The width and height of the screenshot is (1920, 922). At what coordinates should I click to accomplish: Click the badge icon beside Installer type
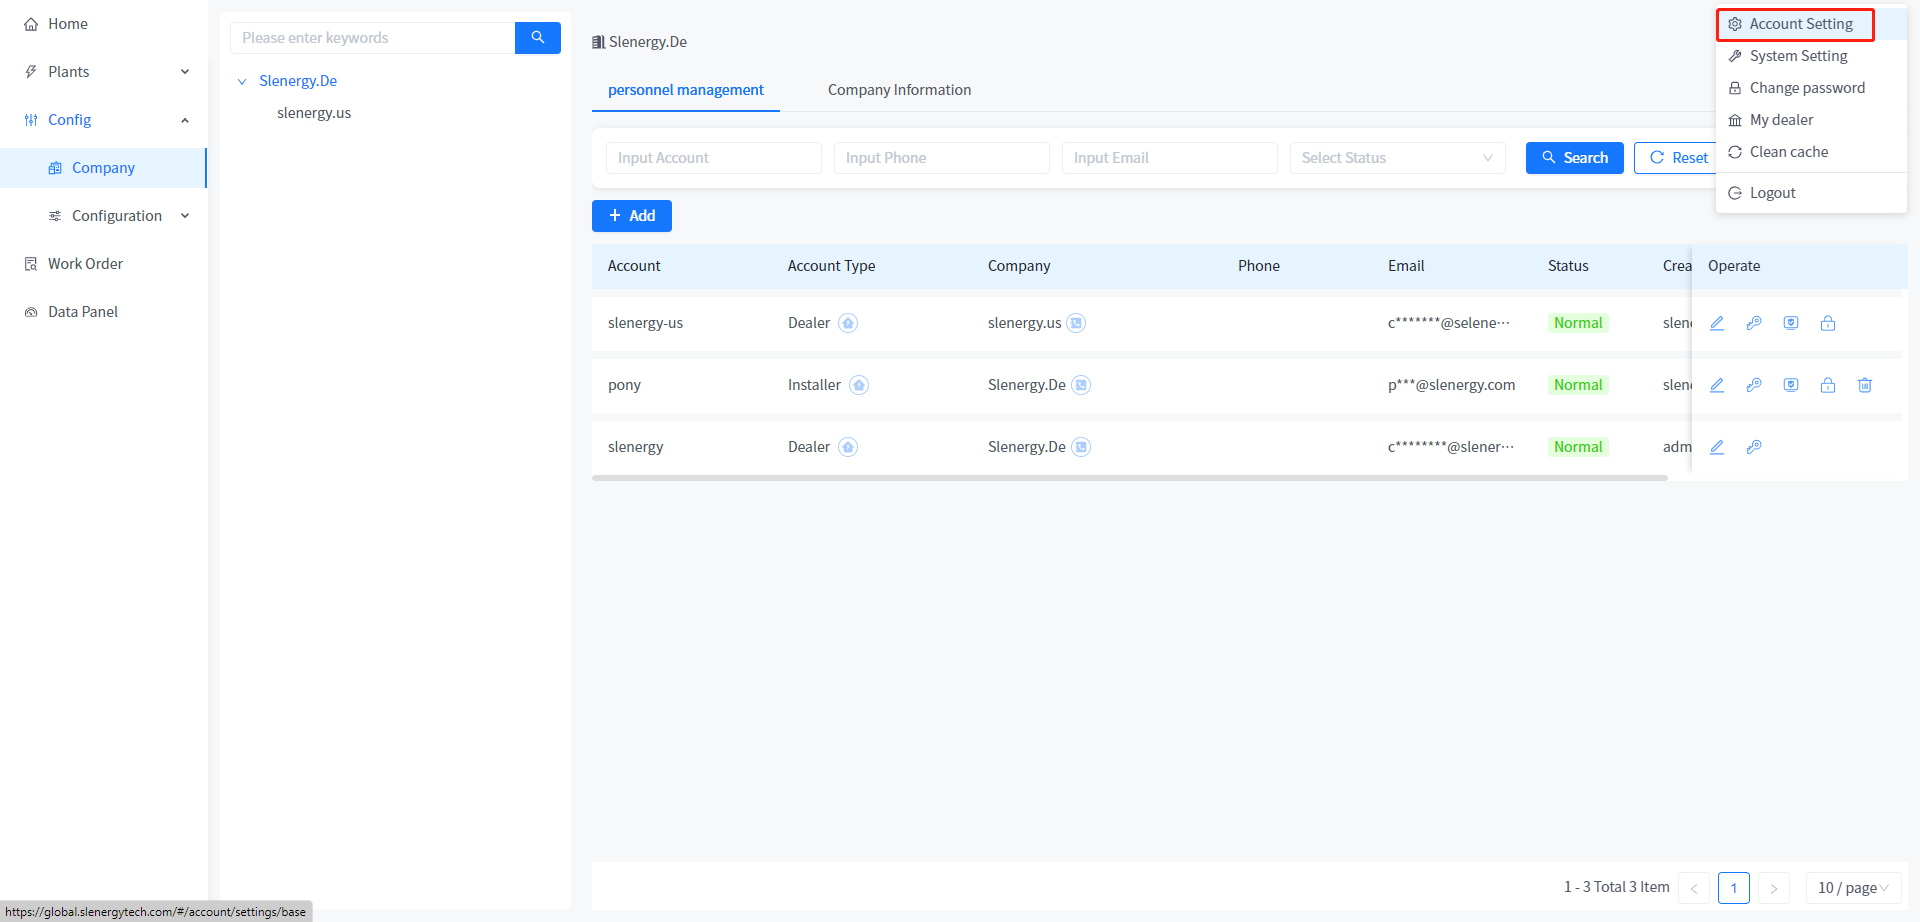click(859, 385)
